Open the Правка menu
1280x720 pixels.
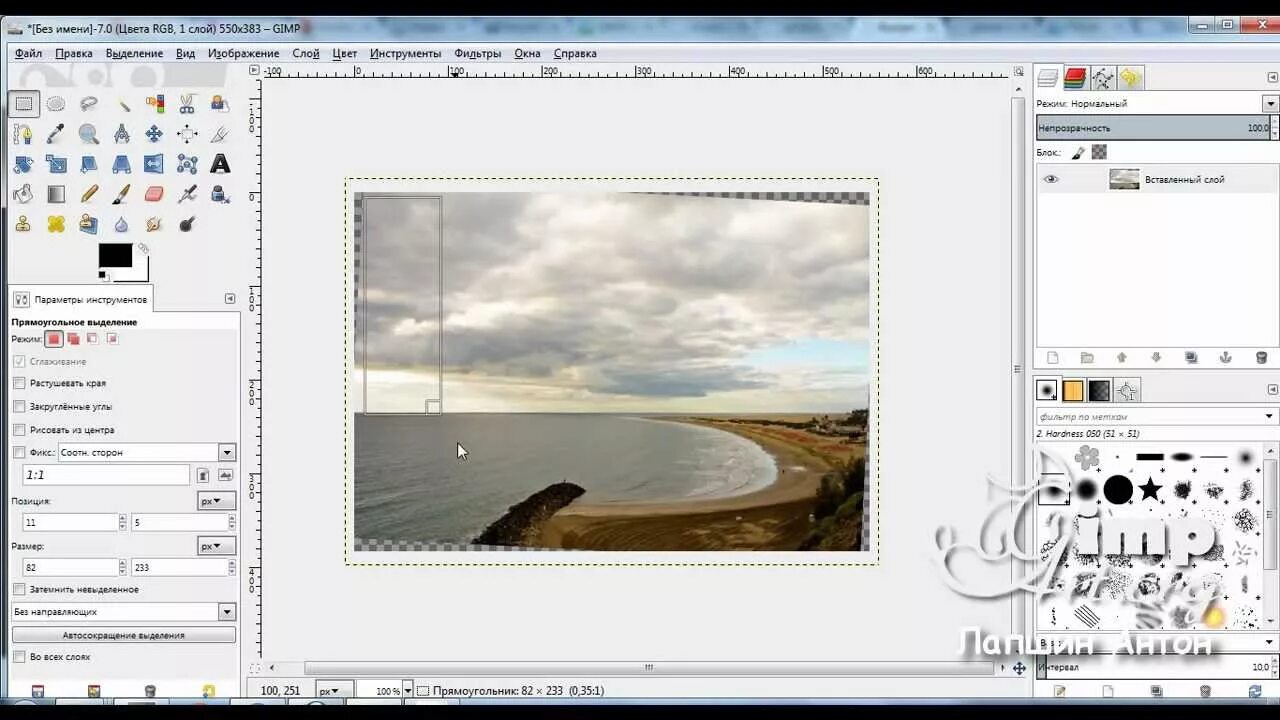(x=74, y=54)
